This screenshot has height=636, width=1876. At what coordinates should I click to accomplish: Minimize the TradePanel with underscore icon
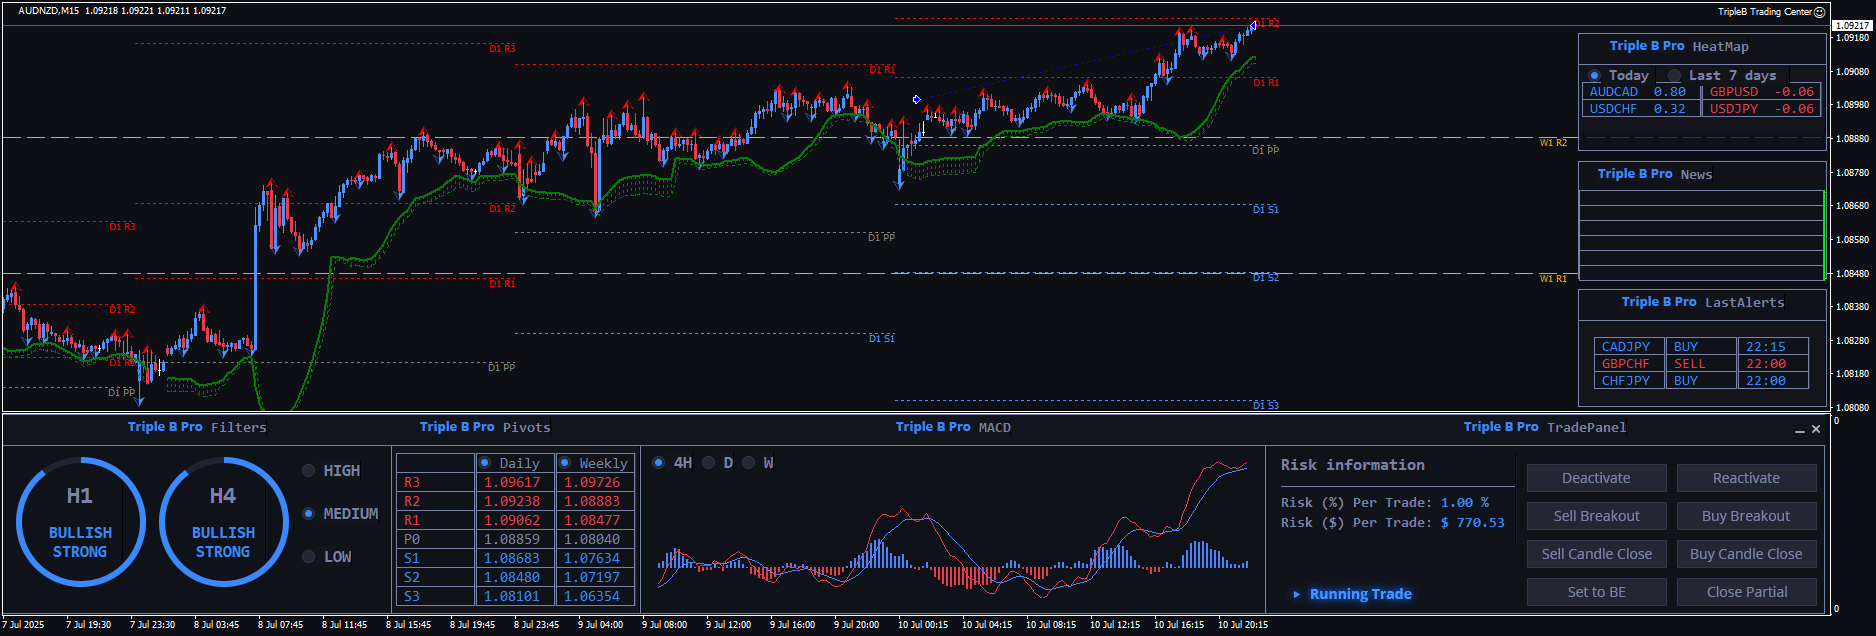coord(1800,430)
